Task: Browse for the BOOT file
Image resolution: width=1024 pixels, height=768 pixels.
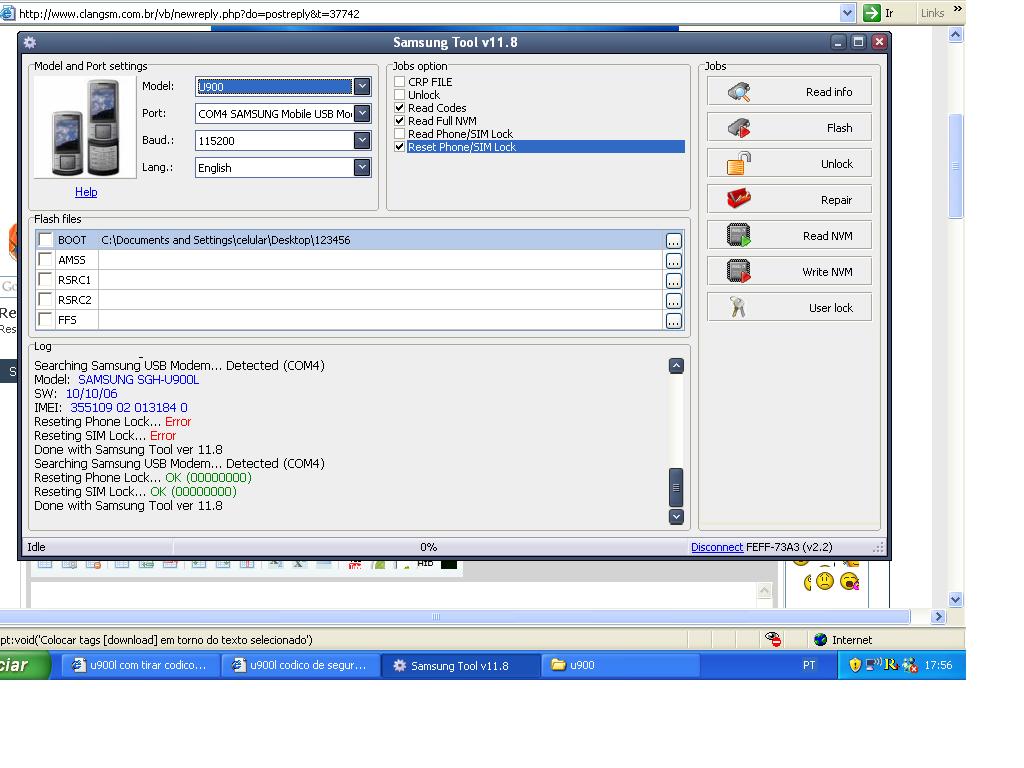Action: pos(673,241)
